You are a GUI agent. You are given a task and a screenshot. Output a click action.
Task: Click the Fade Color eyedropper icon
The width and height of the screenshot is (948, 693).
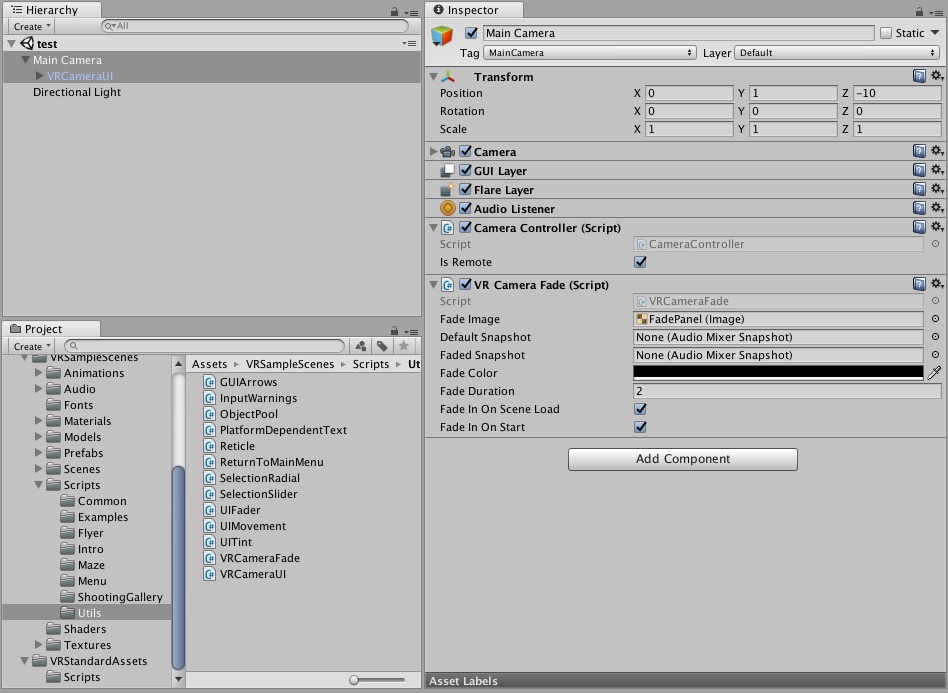coord(934,373)
